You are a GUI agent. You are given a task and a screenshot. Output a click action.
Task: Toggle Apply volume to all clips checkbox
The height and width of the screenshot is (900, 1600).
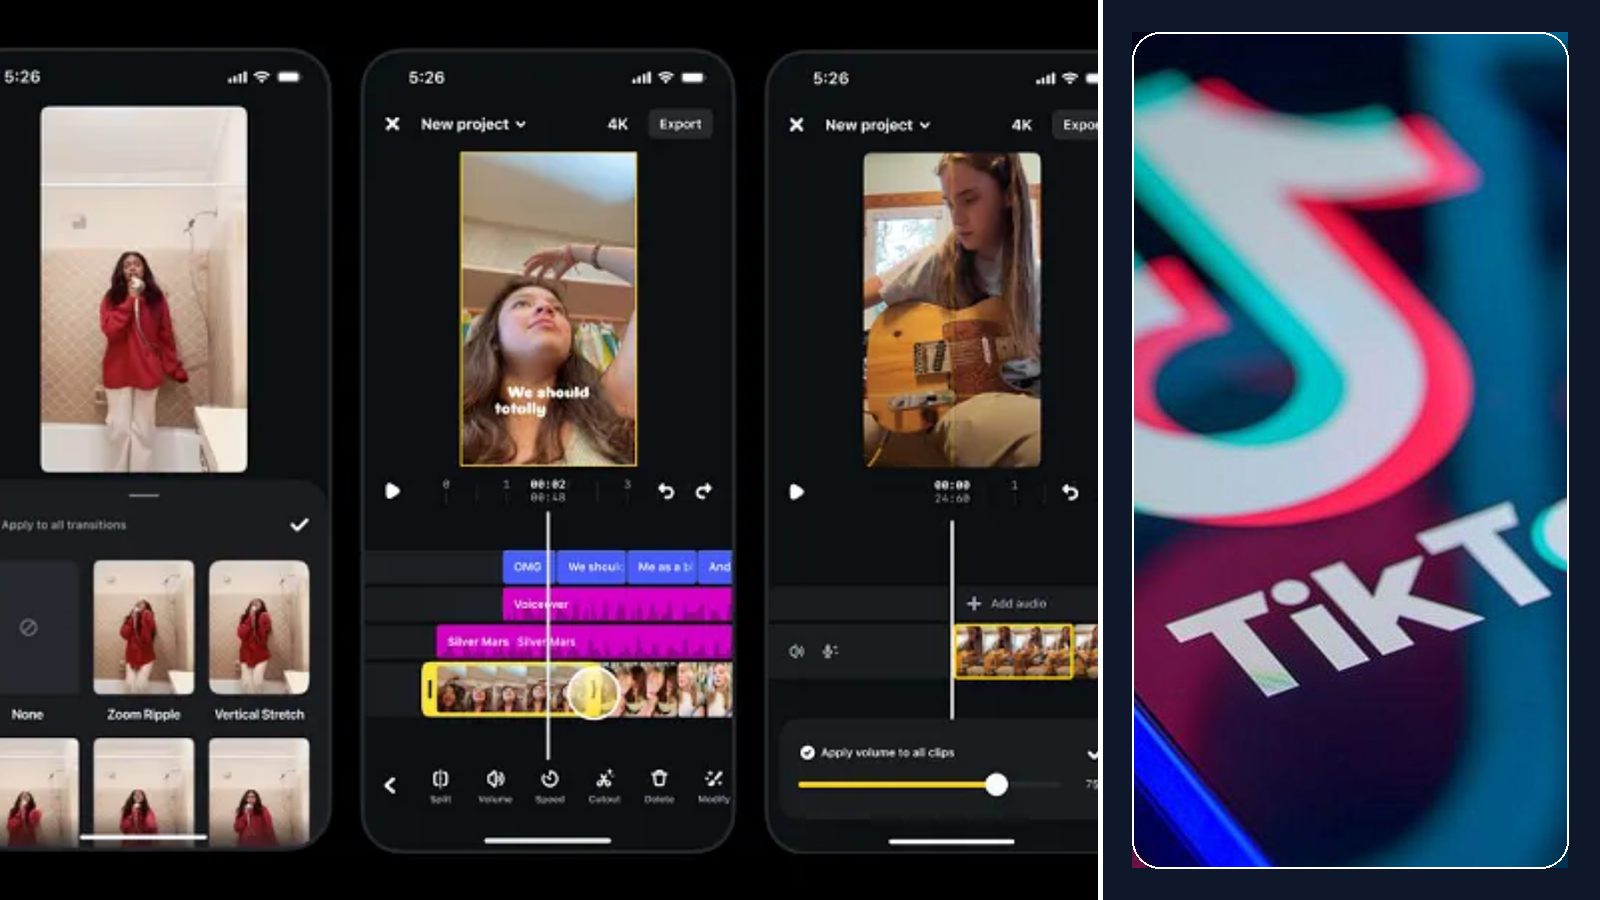pos(807,752)
